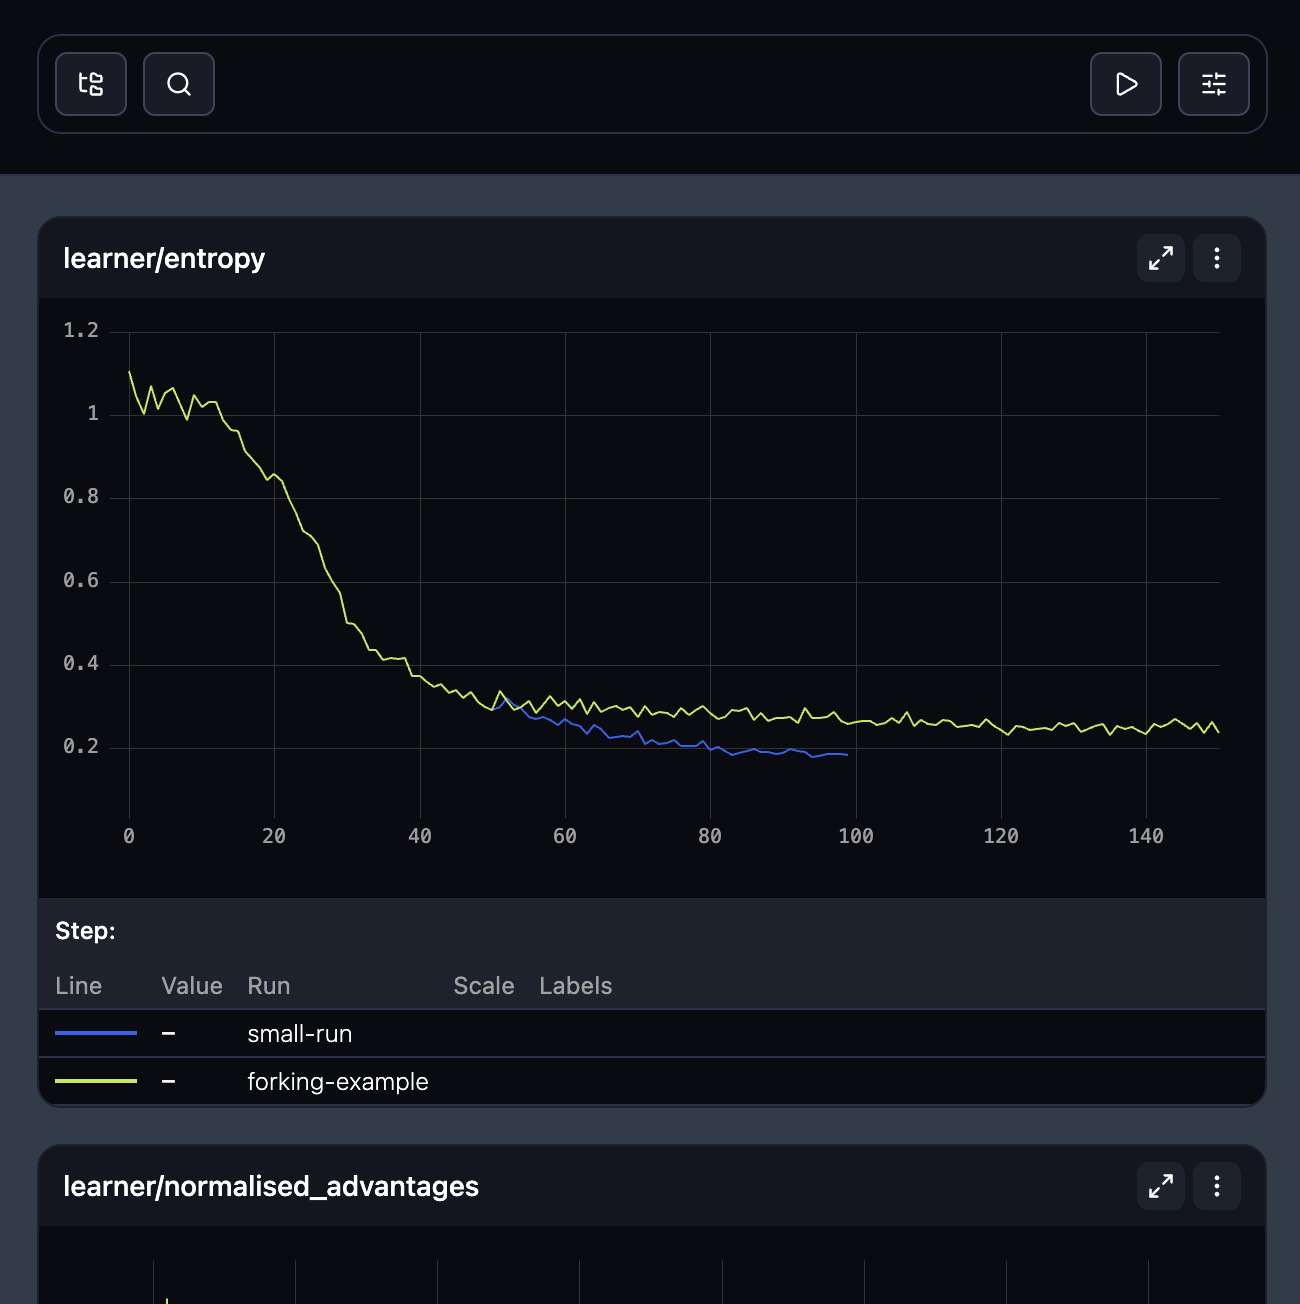The height and width of the screenshot is (1304, 1300).
Task: Click the Line column header
Action: click(x=79, y=986)
